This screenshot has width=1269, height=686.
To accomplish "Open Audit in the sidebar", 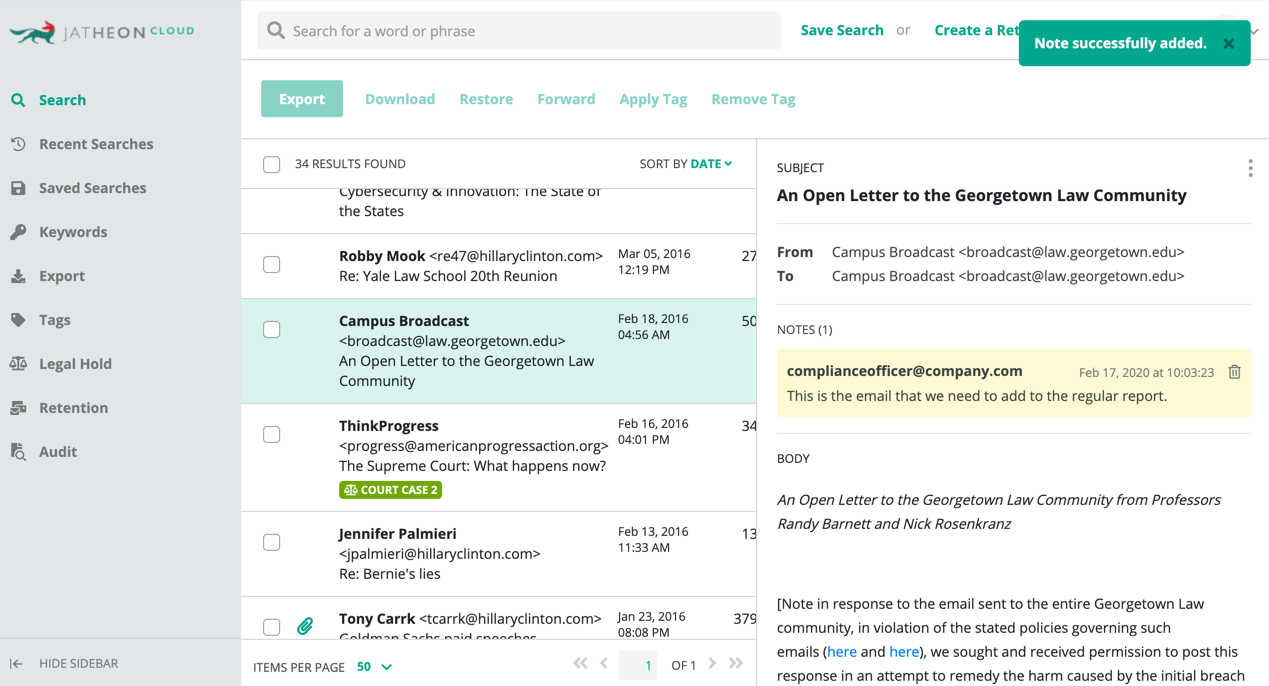I will click(58, 452).
